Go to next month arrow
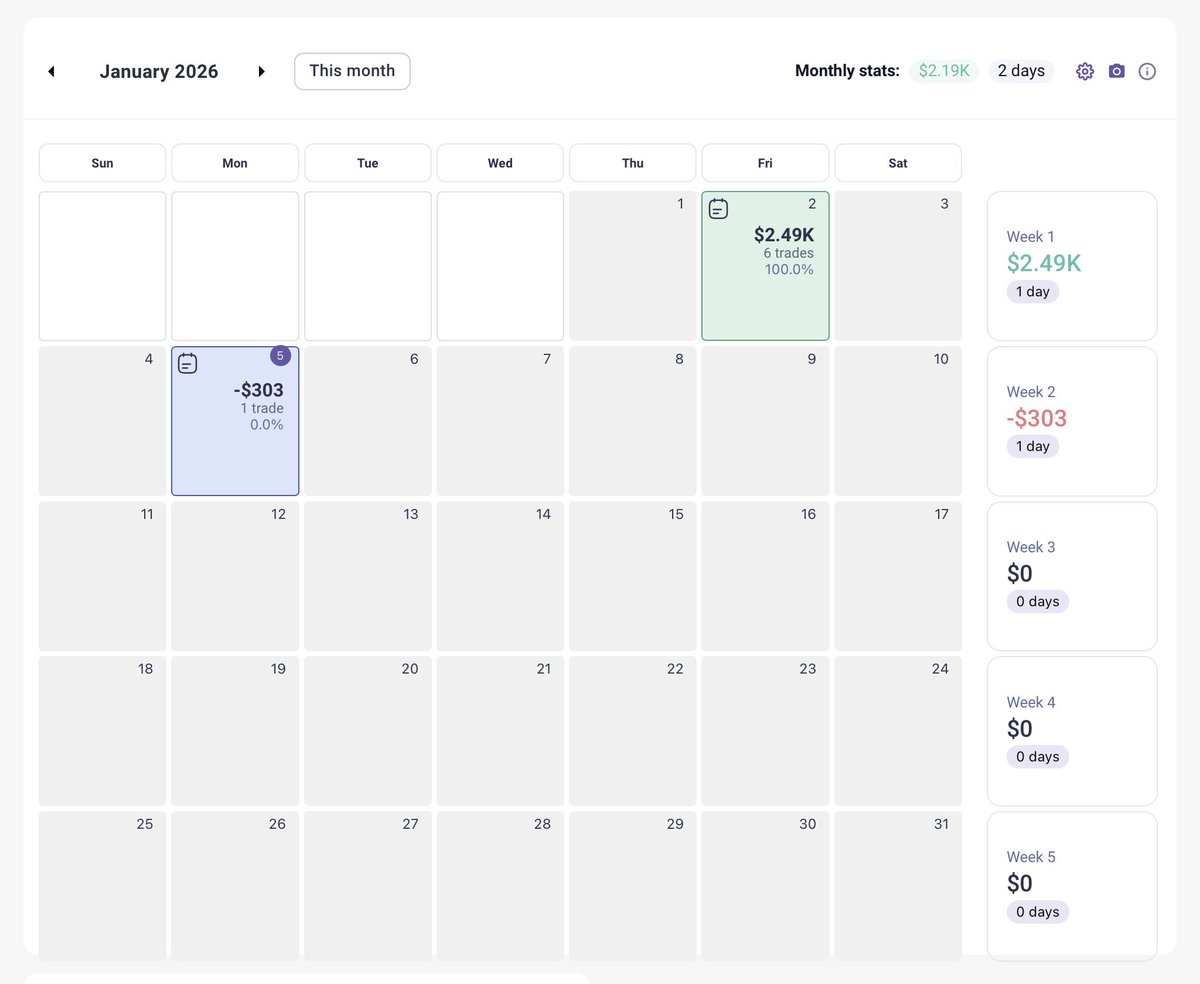1200x984 pixels. (262, 72)
